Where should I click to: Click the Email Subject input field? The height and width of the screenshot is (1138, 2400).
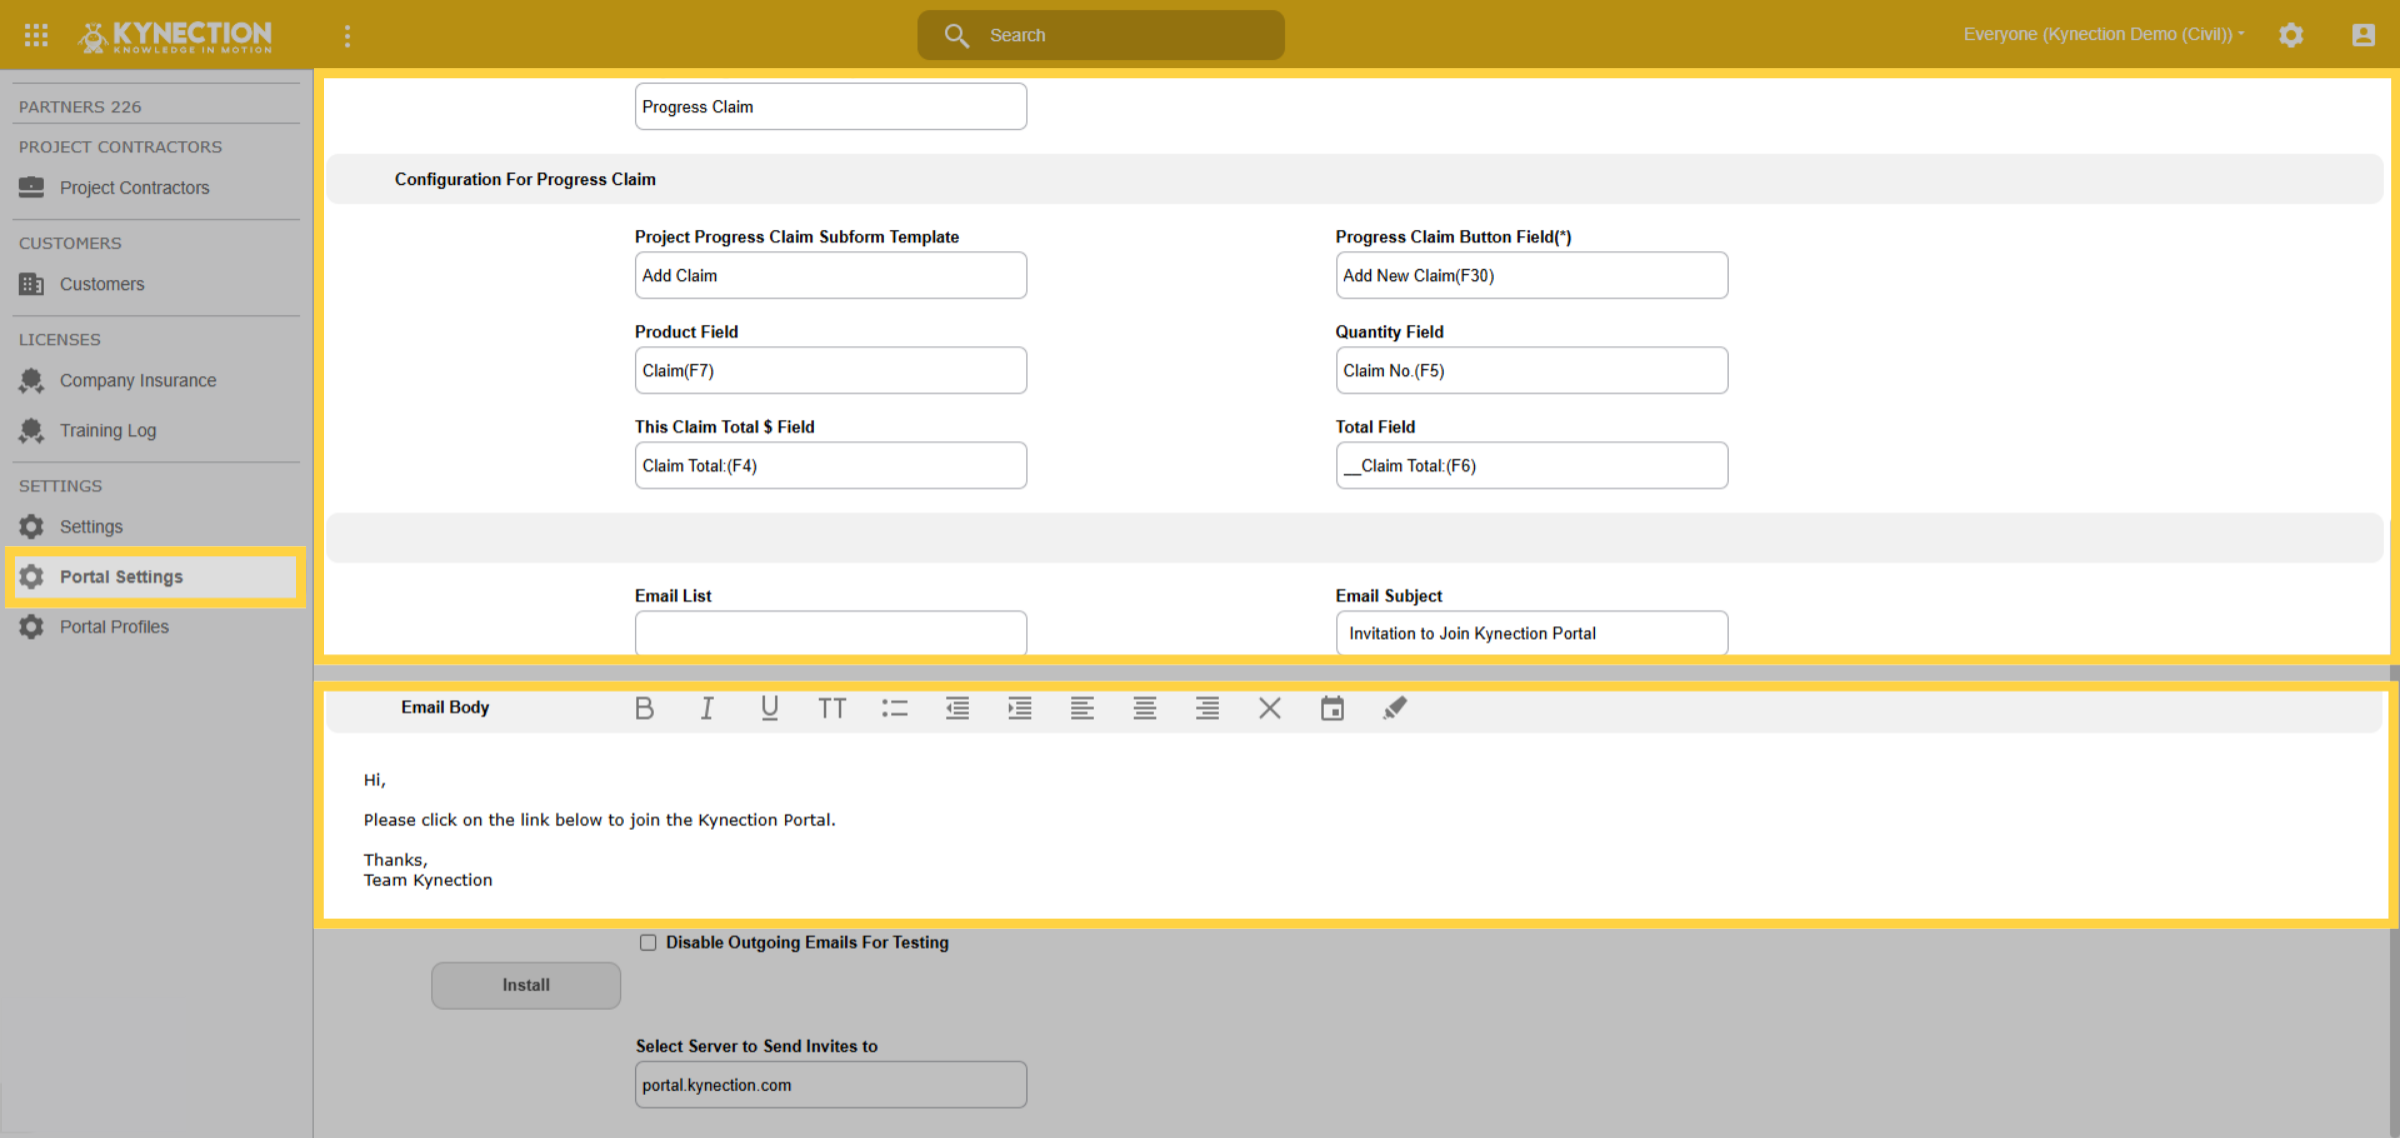coord(1531,632)
